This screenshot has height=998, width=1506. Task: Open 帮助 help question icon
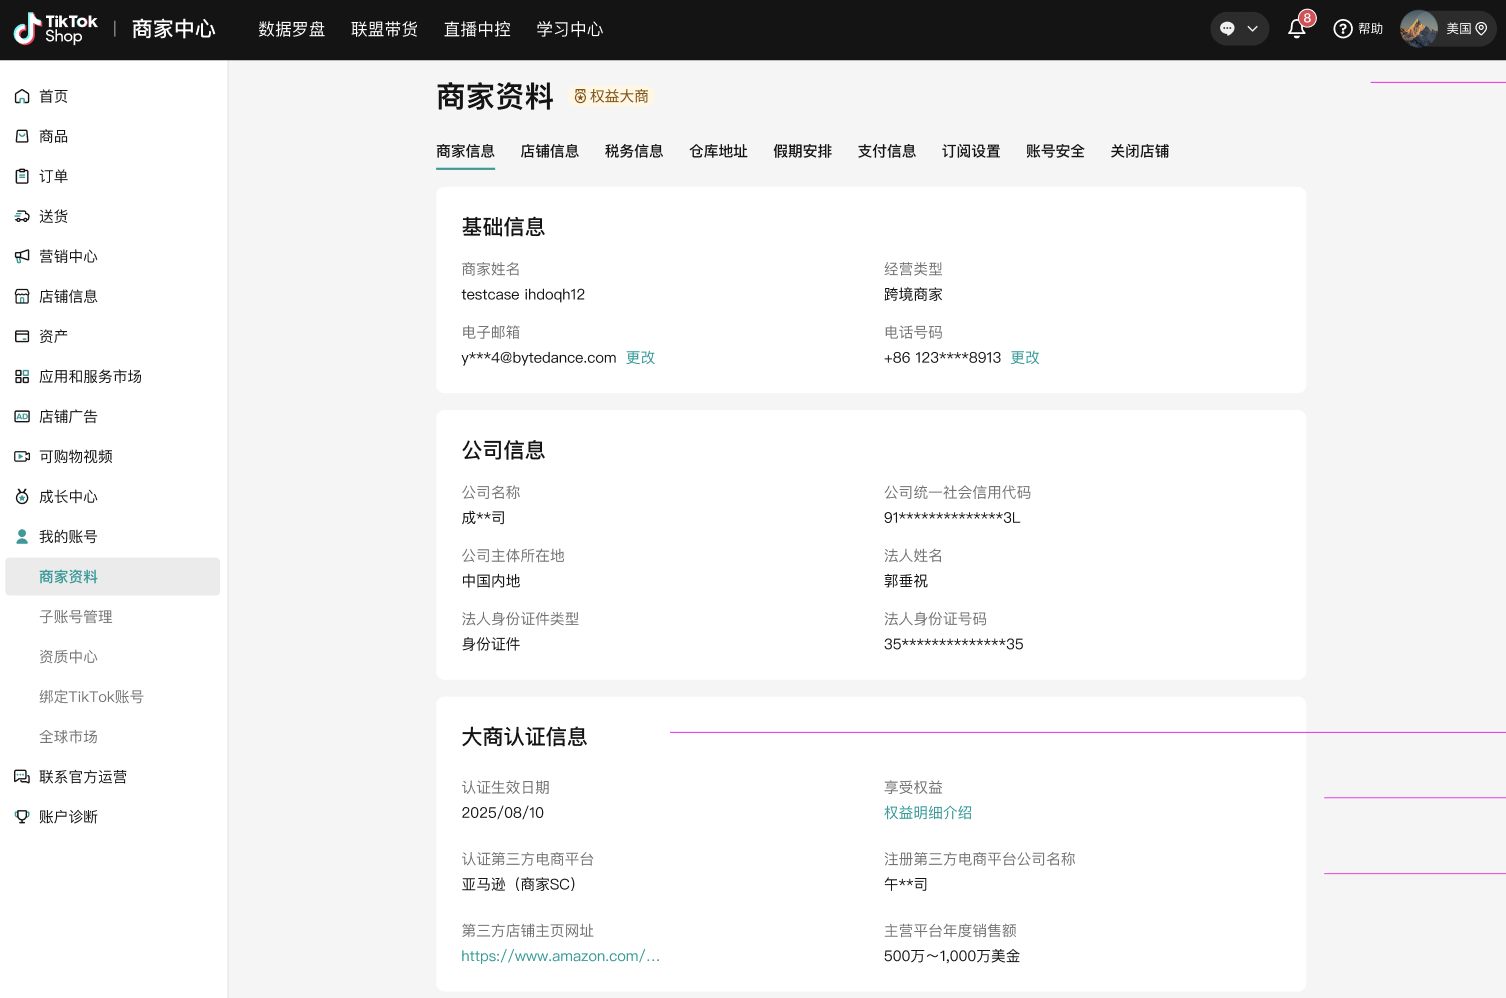tap(1343, 29)
